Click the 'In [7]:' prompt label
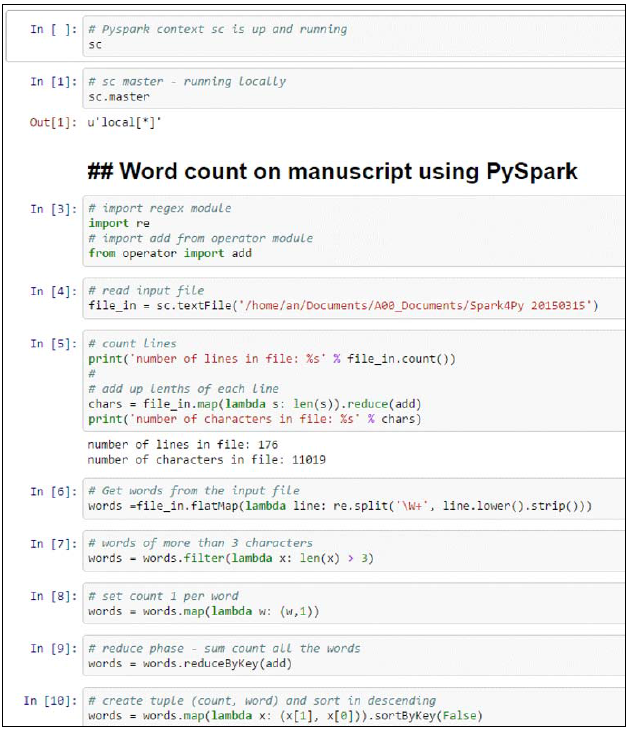 click(53, 544)
